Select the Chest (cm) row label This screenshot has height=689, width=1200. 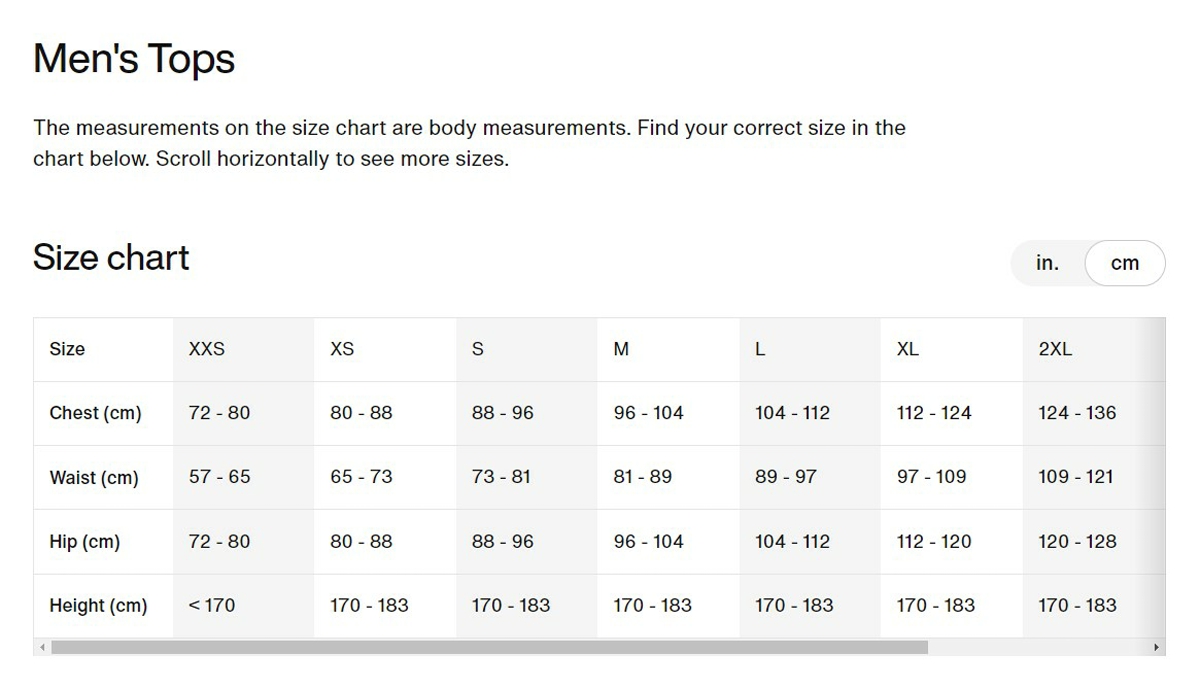[x=95, y=413]
